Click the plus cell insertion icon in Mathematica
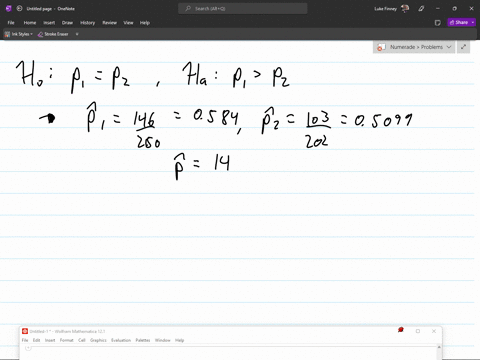This screenshot has height=360, width=480. (x=28, y=348)
